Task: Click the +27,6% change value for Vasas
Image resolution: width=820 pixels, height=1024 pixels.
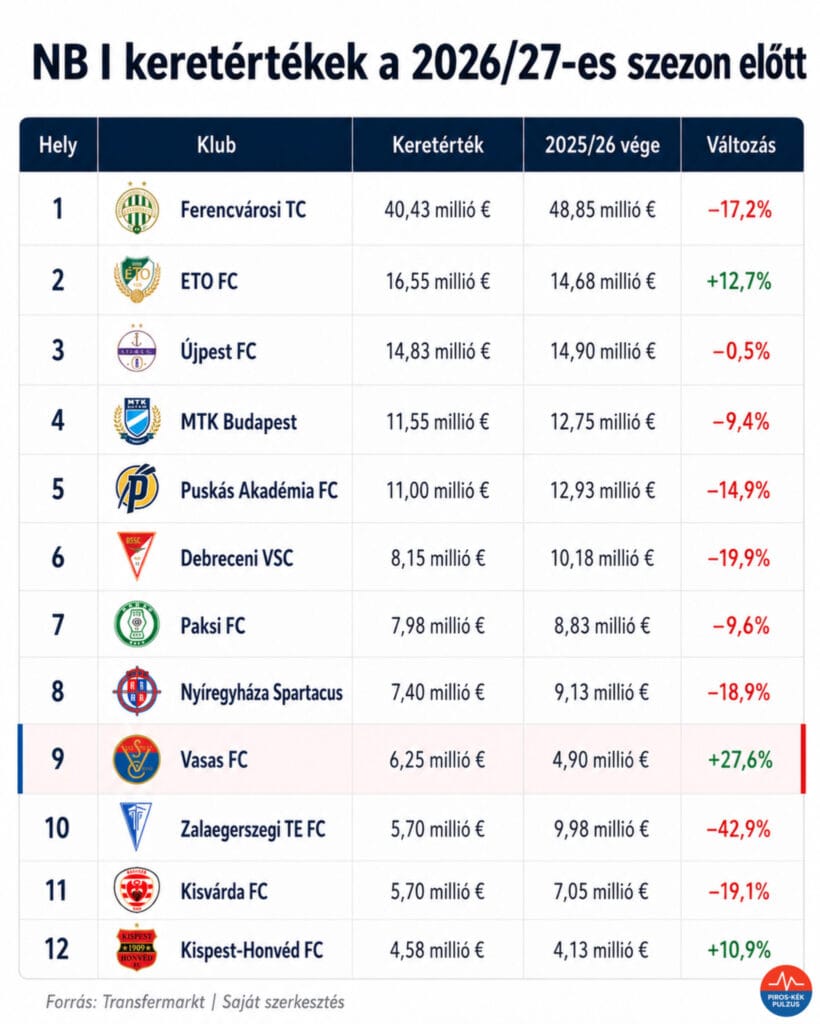Action: (740, 760)
